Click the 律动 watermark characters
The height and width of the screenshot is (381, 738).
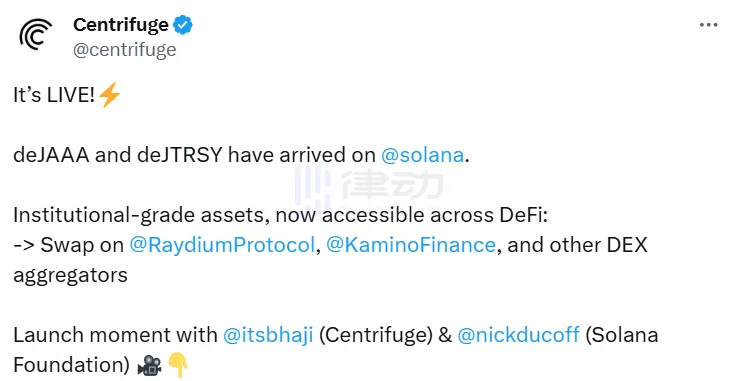pyautogui.click(x=393, y=185)
